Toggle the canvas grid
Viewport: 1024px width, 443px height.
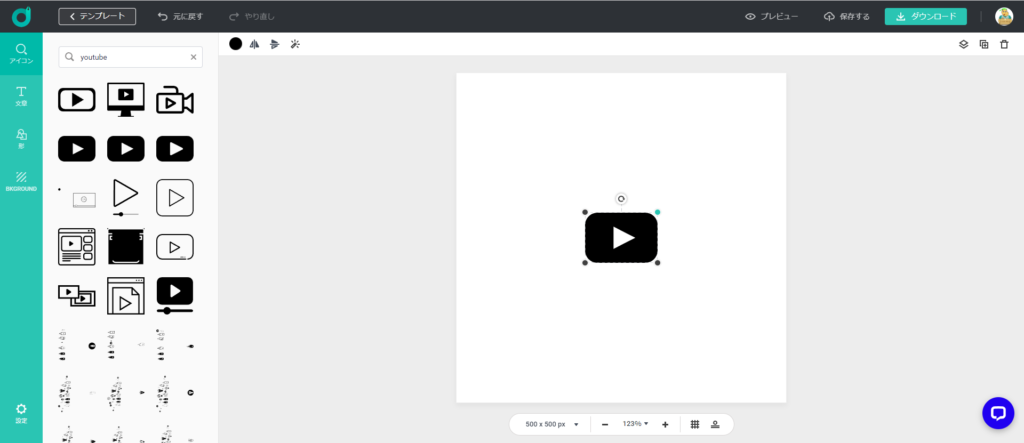695,424
